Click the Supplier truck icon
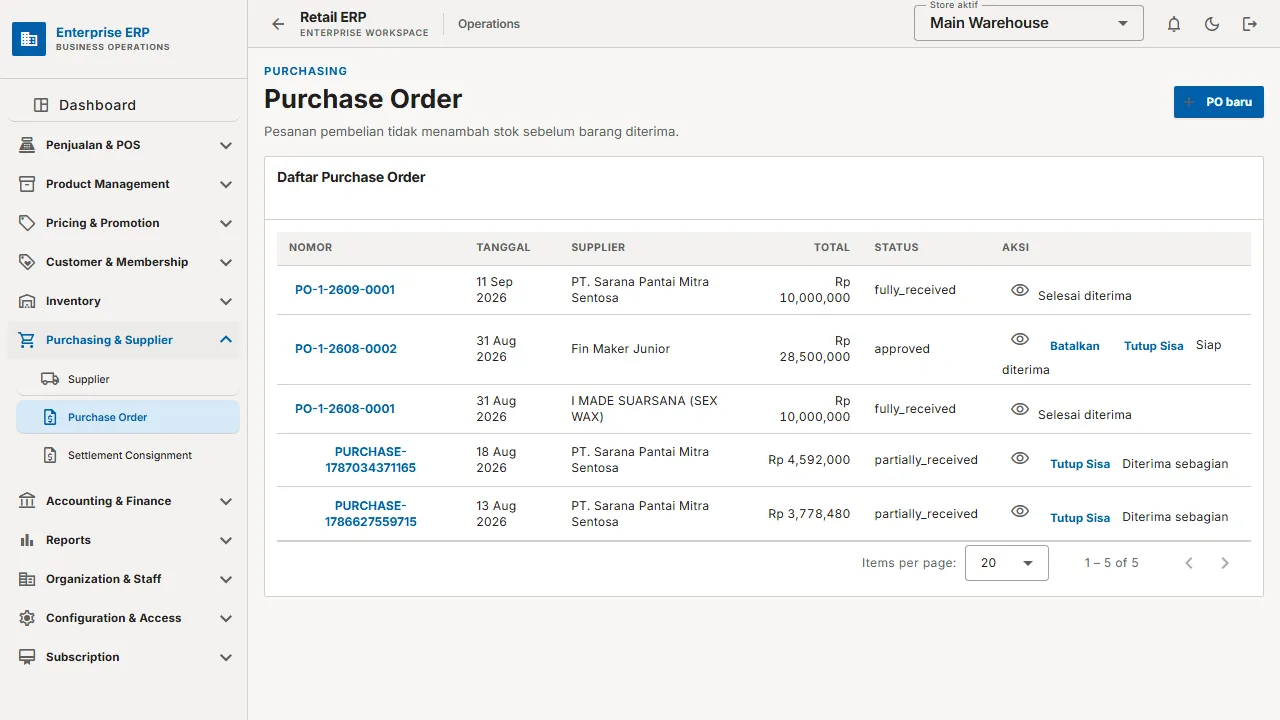This screenshot has width=1280, height=720. (50, 379)
